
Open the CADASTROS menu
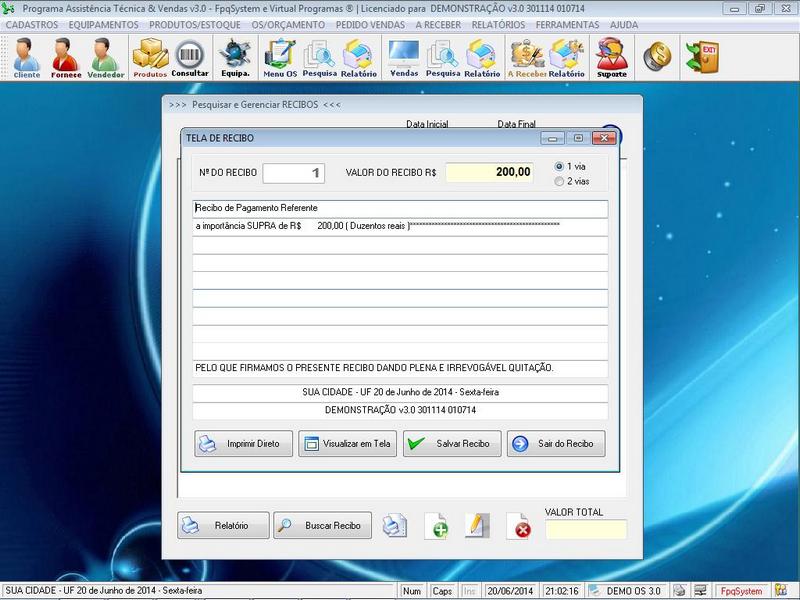pyautogui.click(x=32, y=25)
